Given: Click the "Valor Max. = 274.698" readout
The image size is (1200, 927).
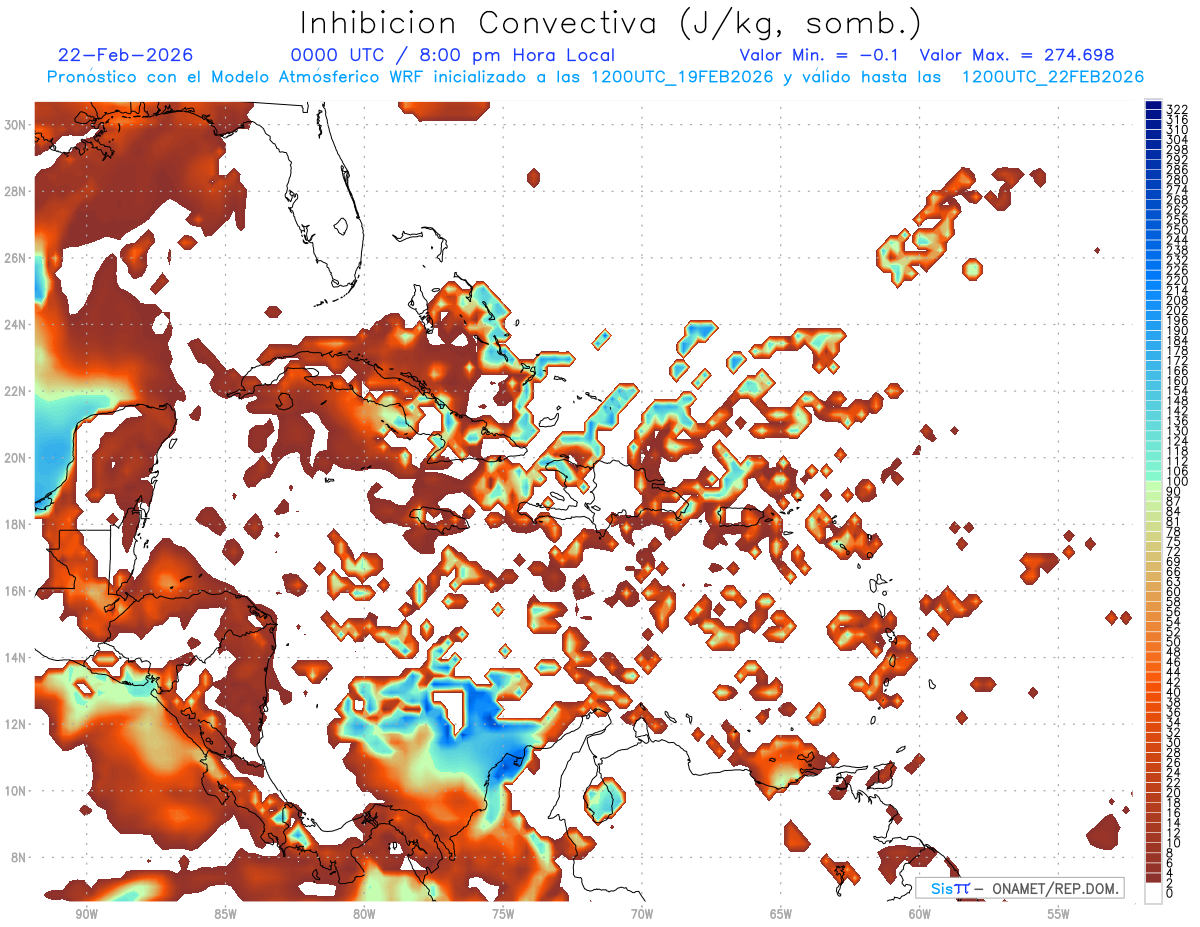Looking at the screenshot, I should coord(1016,55).
